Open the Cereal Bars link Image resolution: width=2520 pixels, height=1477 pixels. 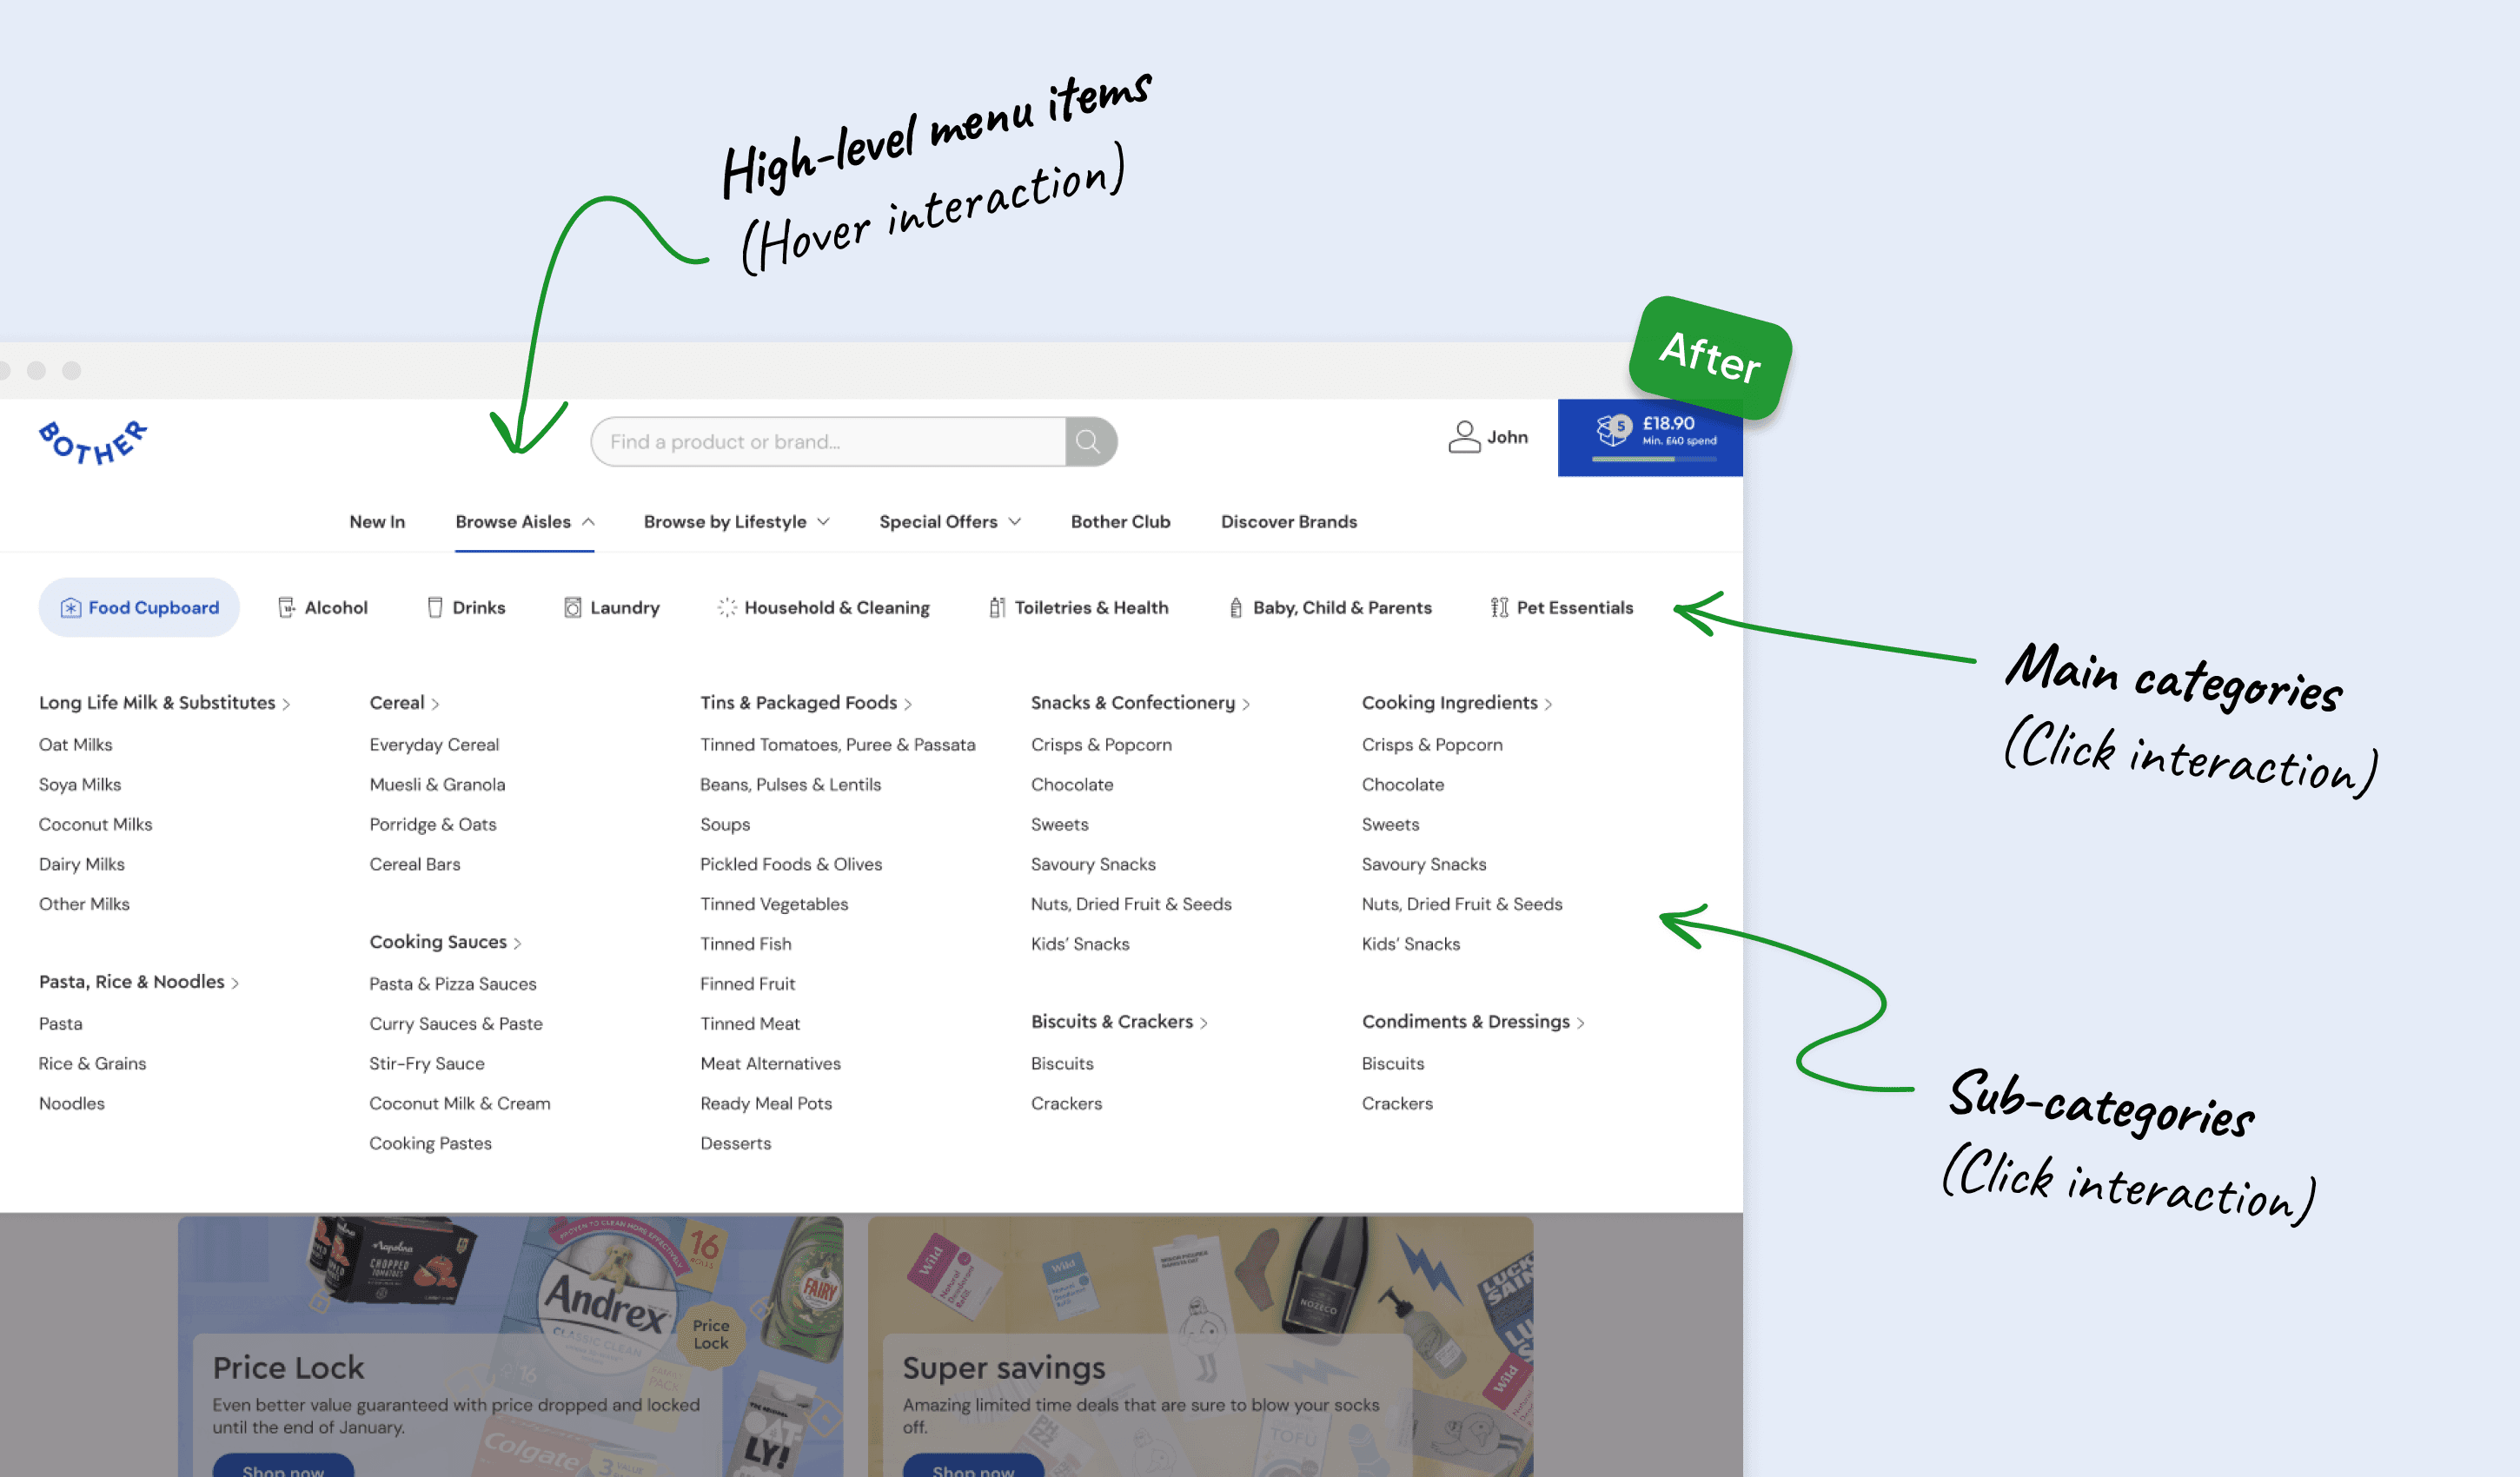click(415, 865)
